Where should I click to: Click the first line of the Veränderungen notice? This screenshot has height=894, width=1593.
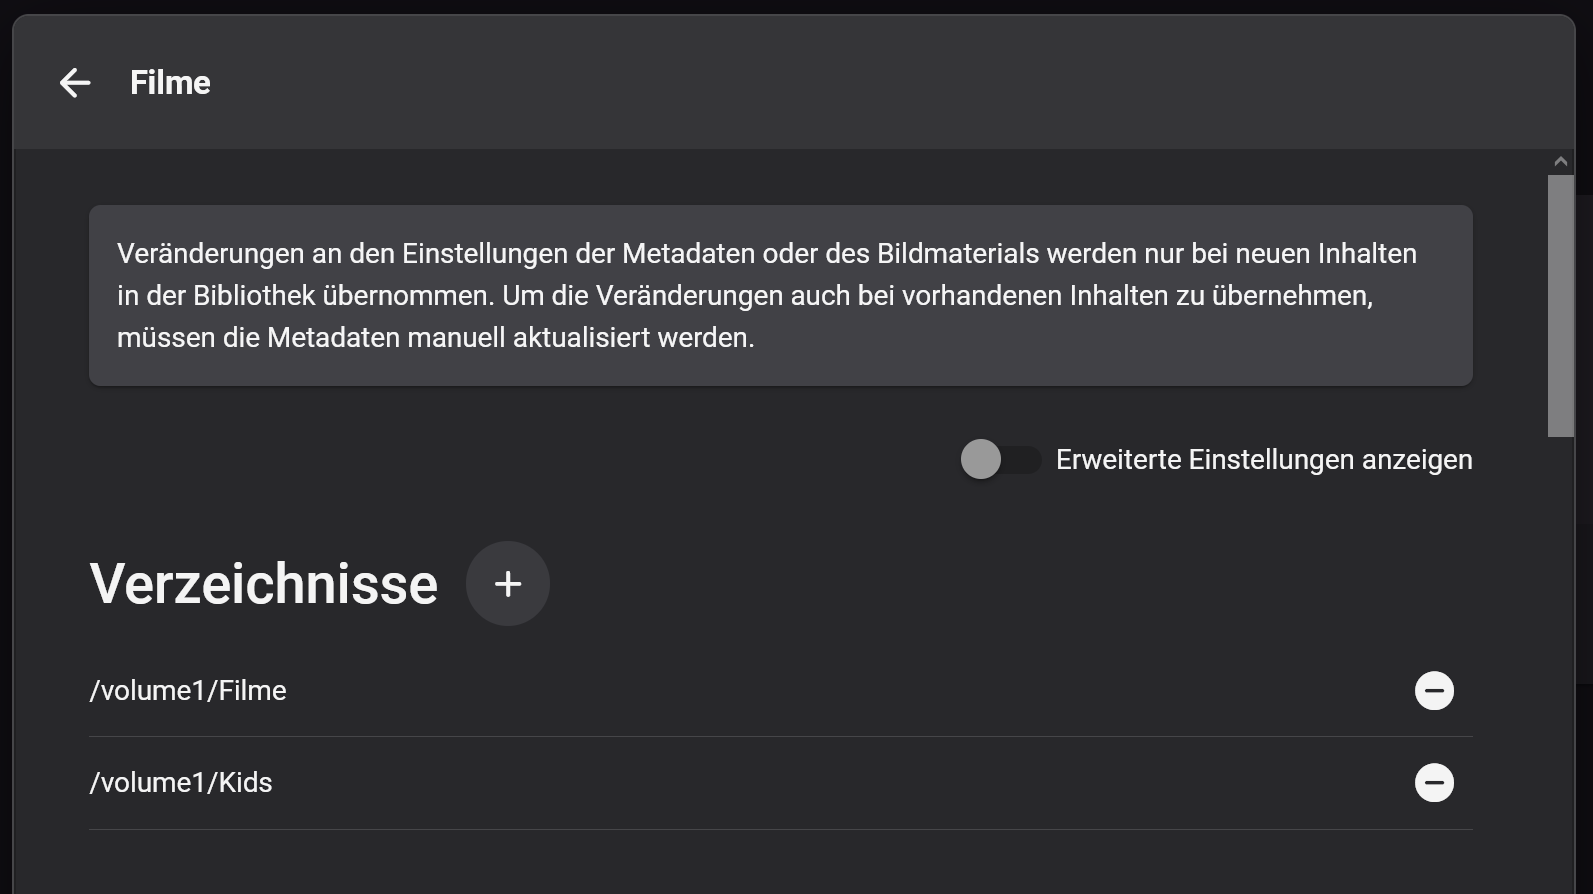coord(767,254)
